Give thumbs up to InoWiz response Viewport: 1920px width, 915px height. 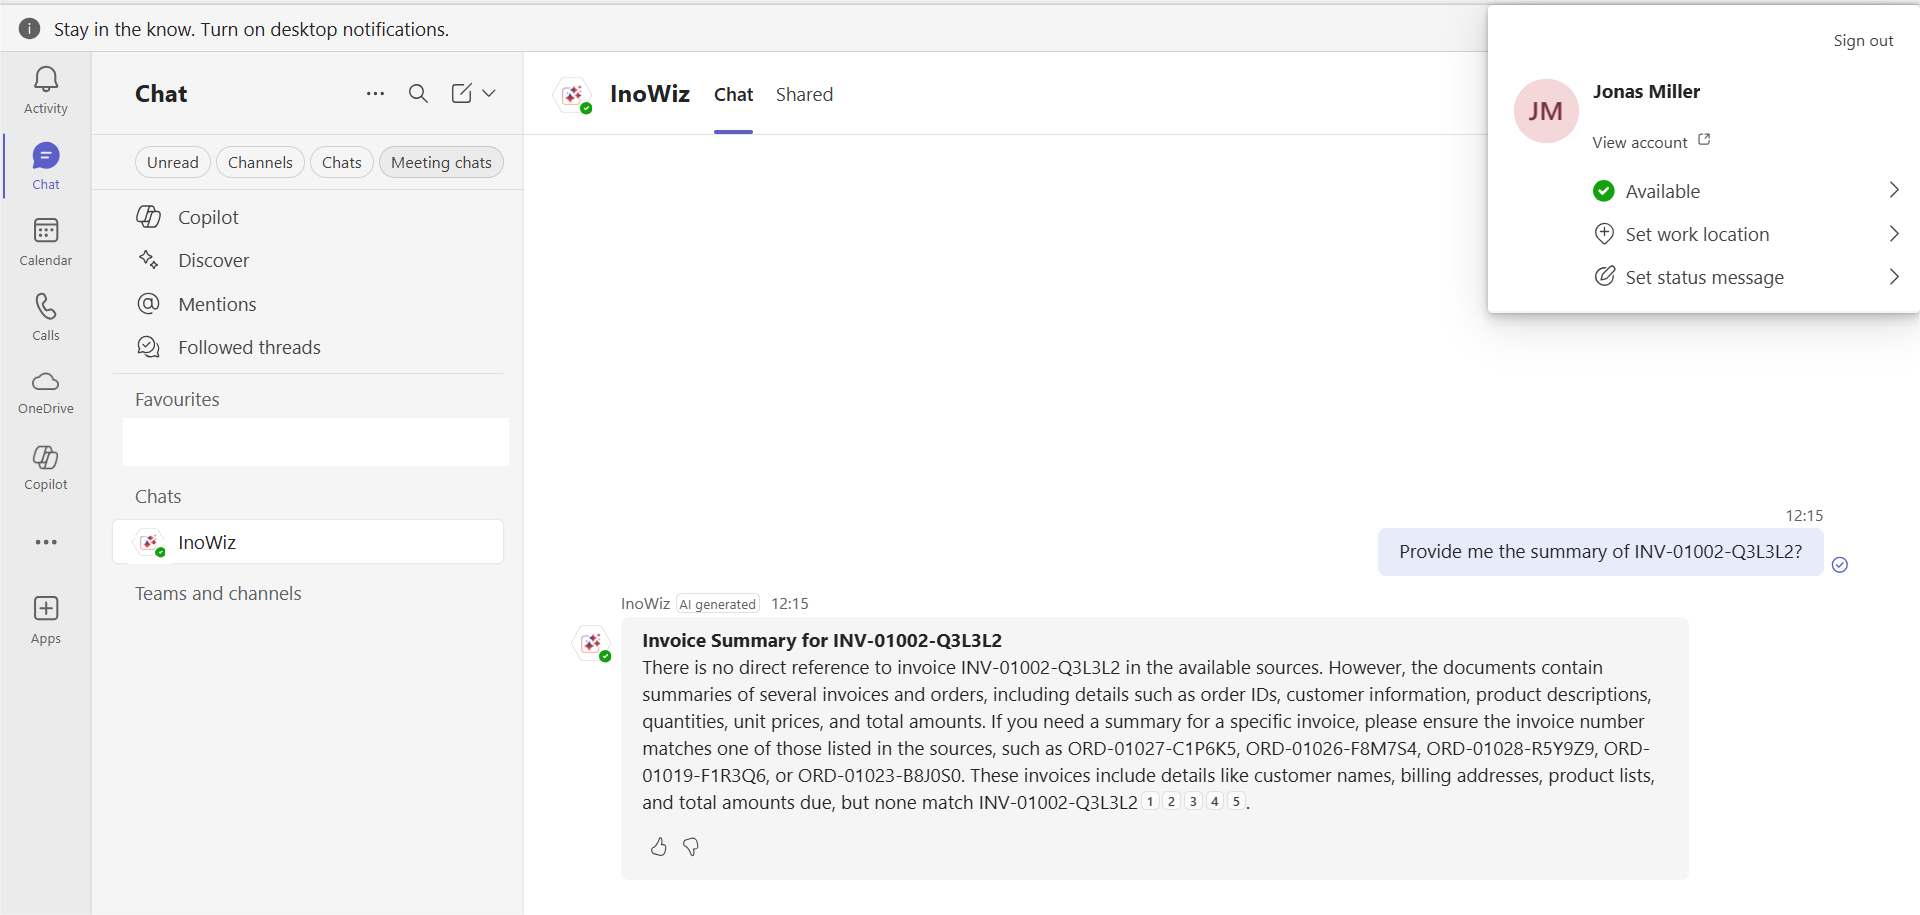(658, 847)
